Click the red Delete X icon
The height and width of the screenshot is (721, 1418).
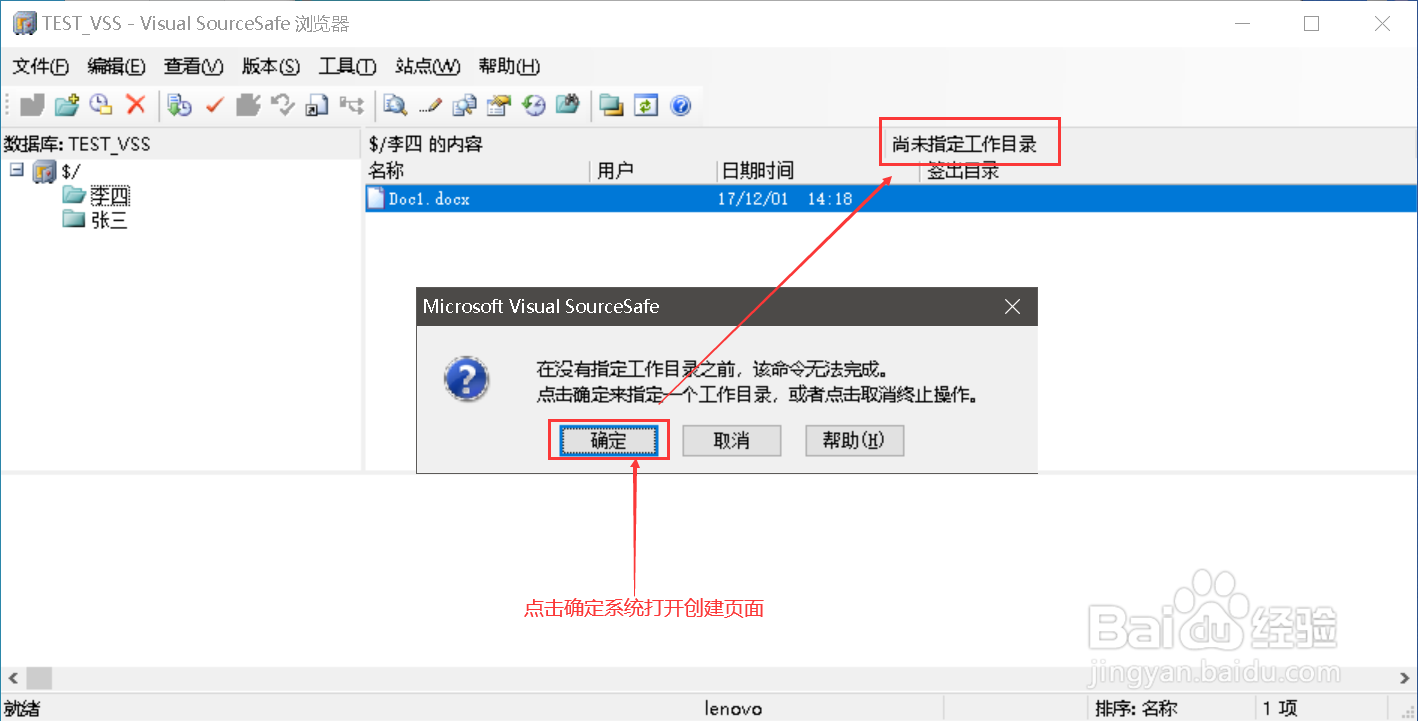click(136, 104)
